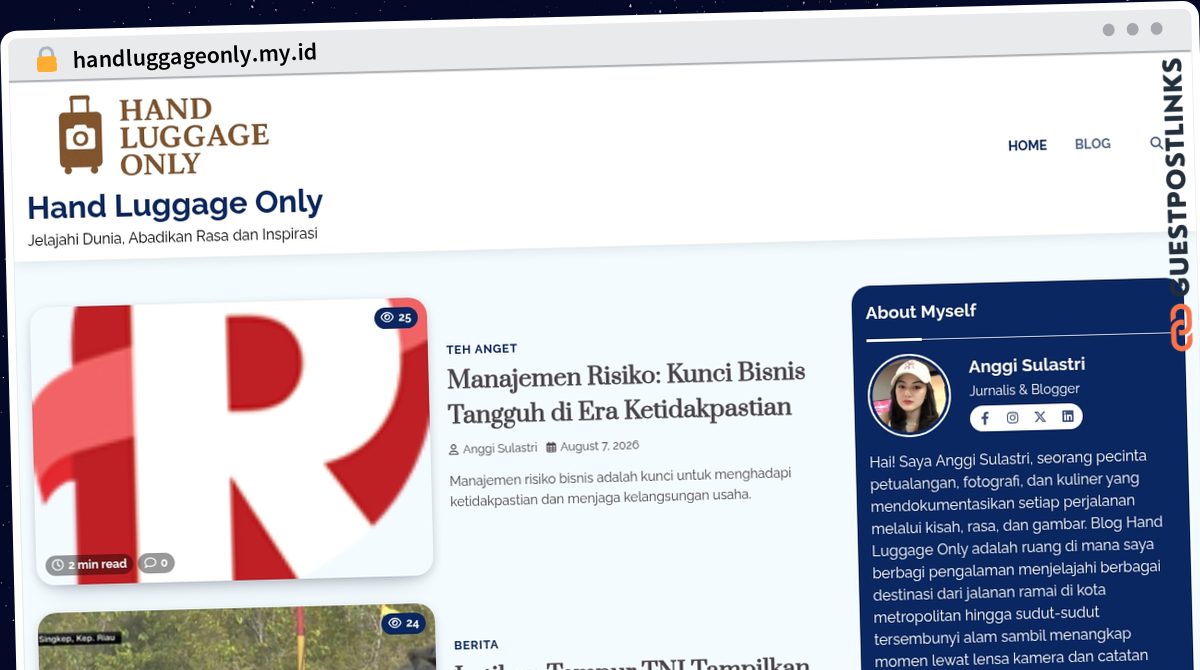Go to the HOME menu item
This screenshot has width=1200, height=670.
click(1027, 145)
